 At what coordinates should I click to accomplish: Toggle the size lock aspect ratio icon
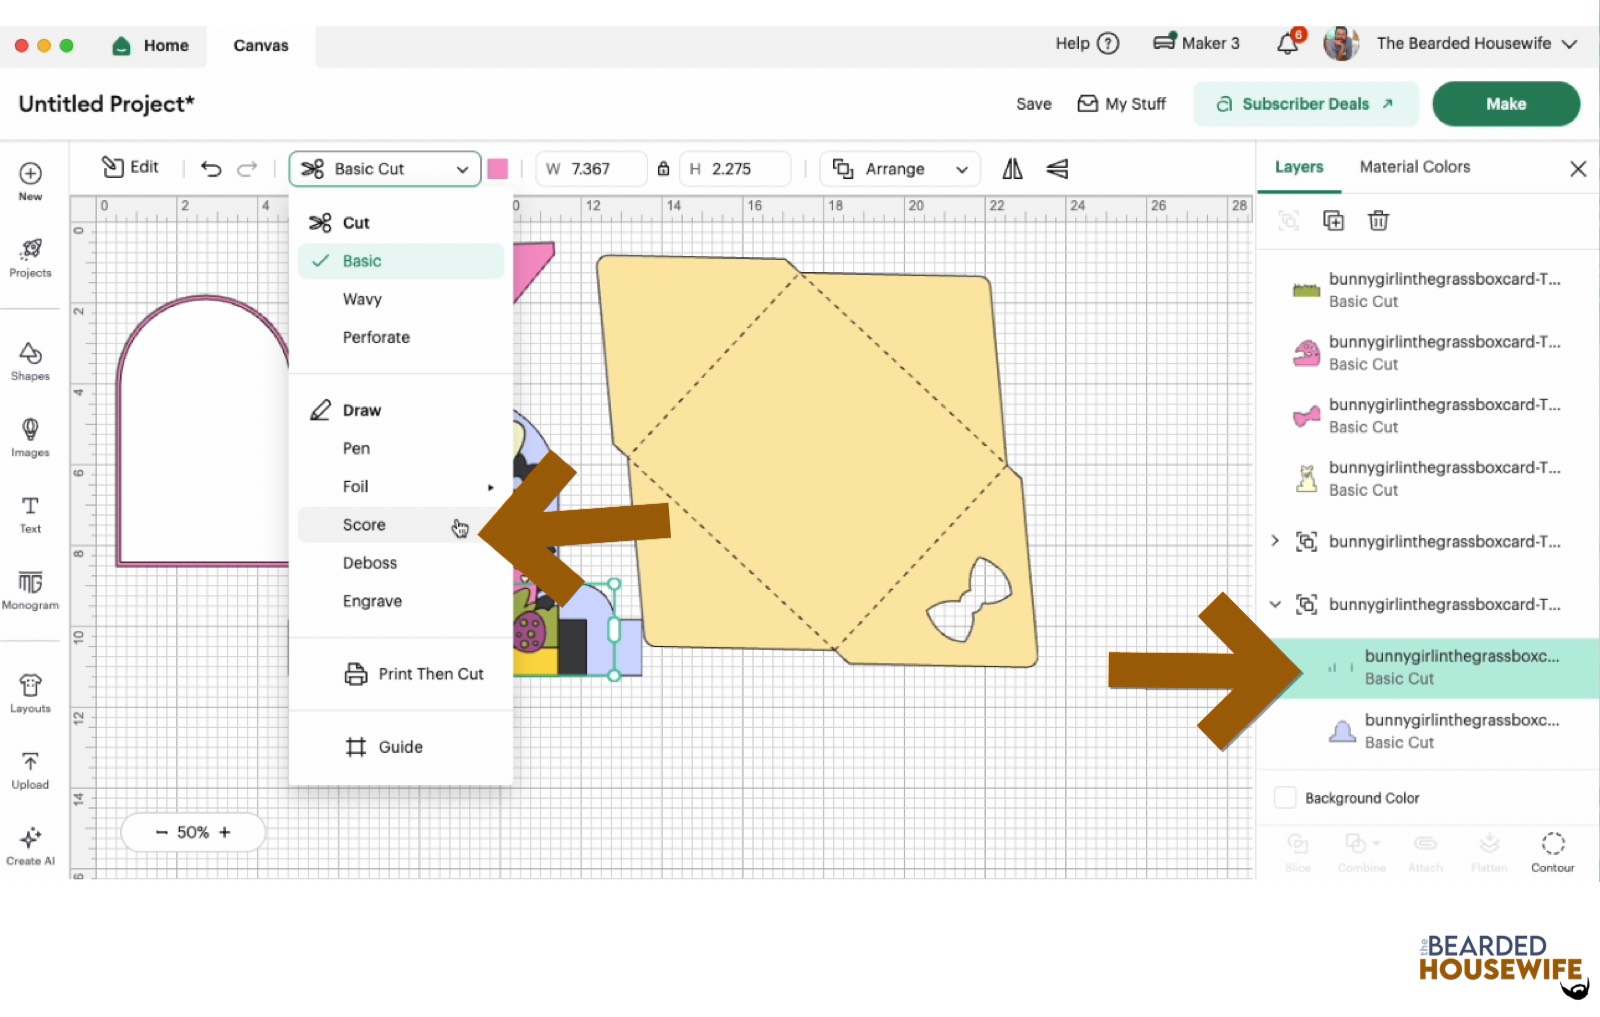(663, 169)
